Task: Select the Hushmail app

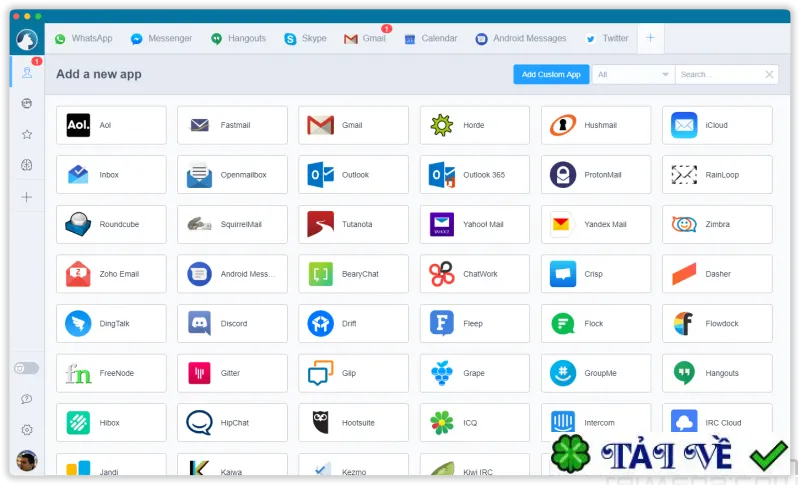Action: click(x=596, y=125)
